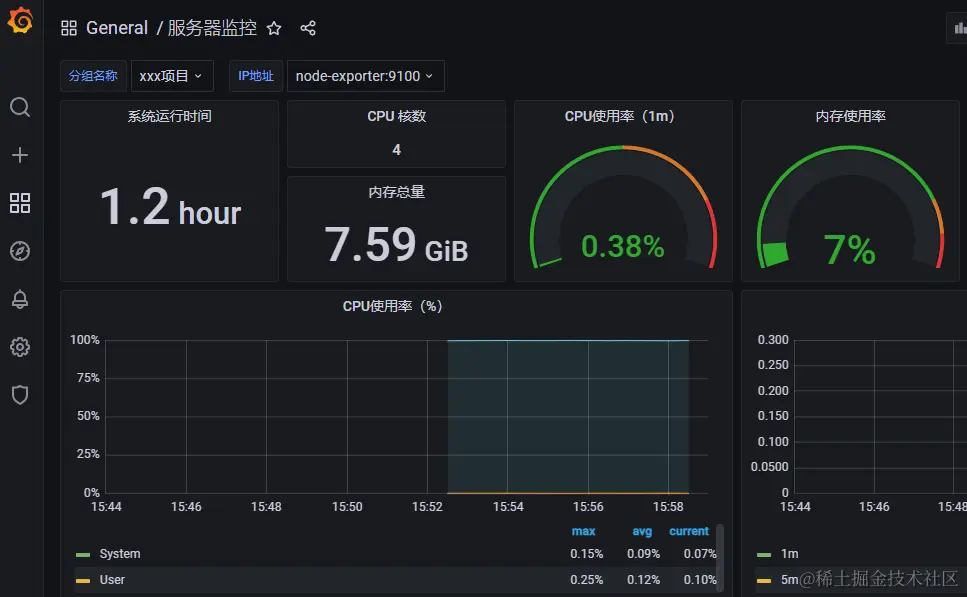Change color of 1m series swatch
Image resolution: width=967 pixels, height=597 pixels.
click(x=763, y=554)
